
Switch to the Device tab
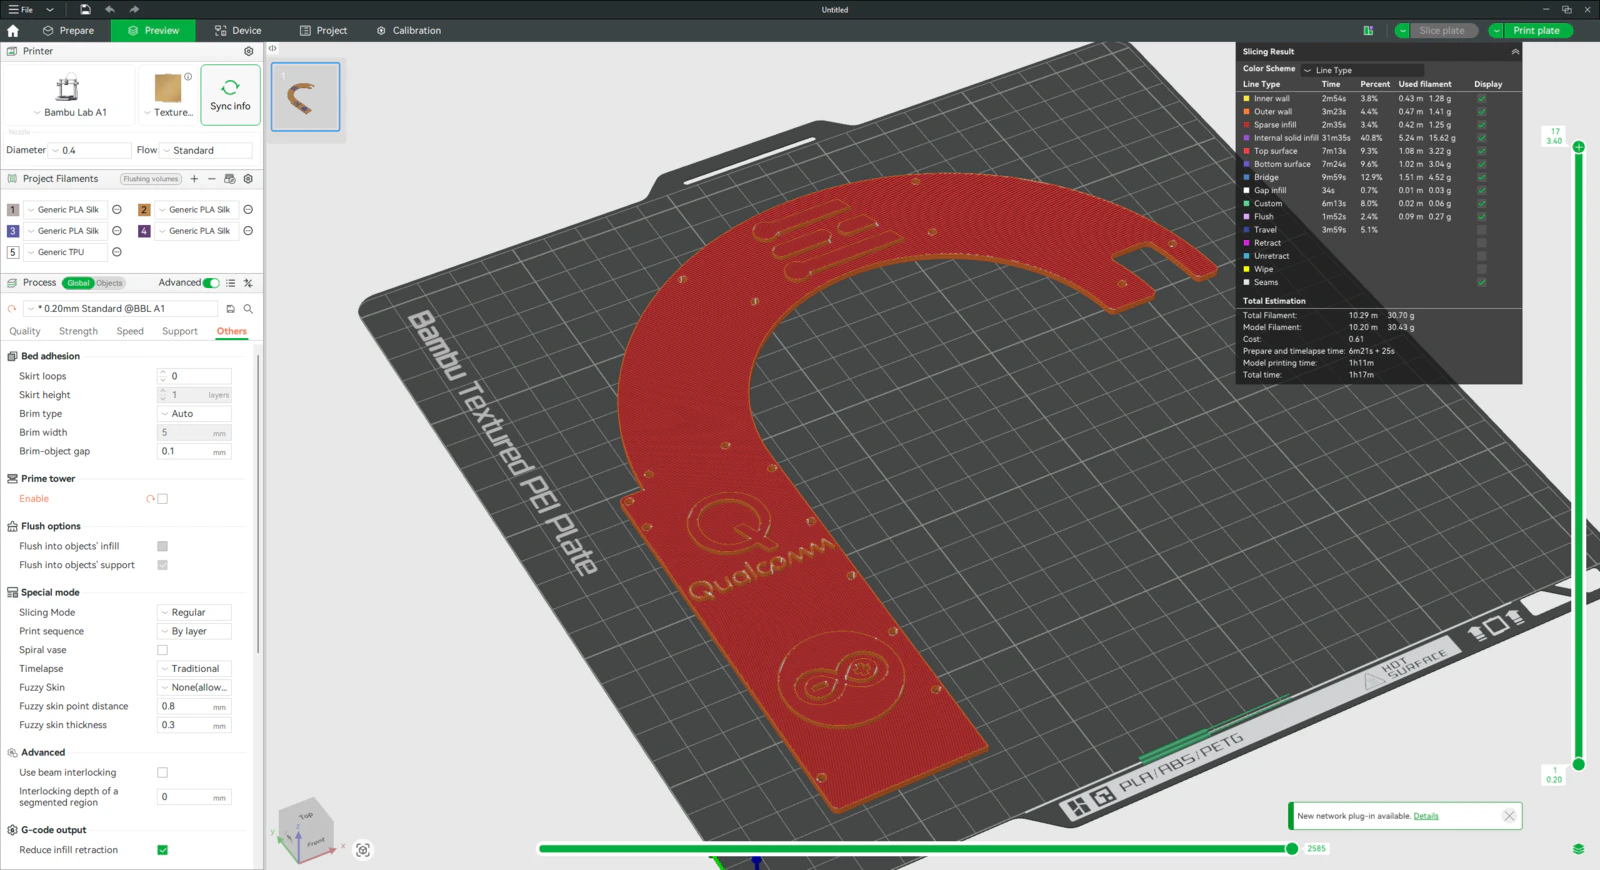click(x=238, y=31)
